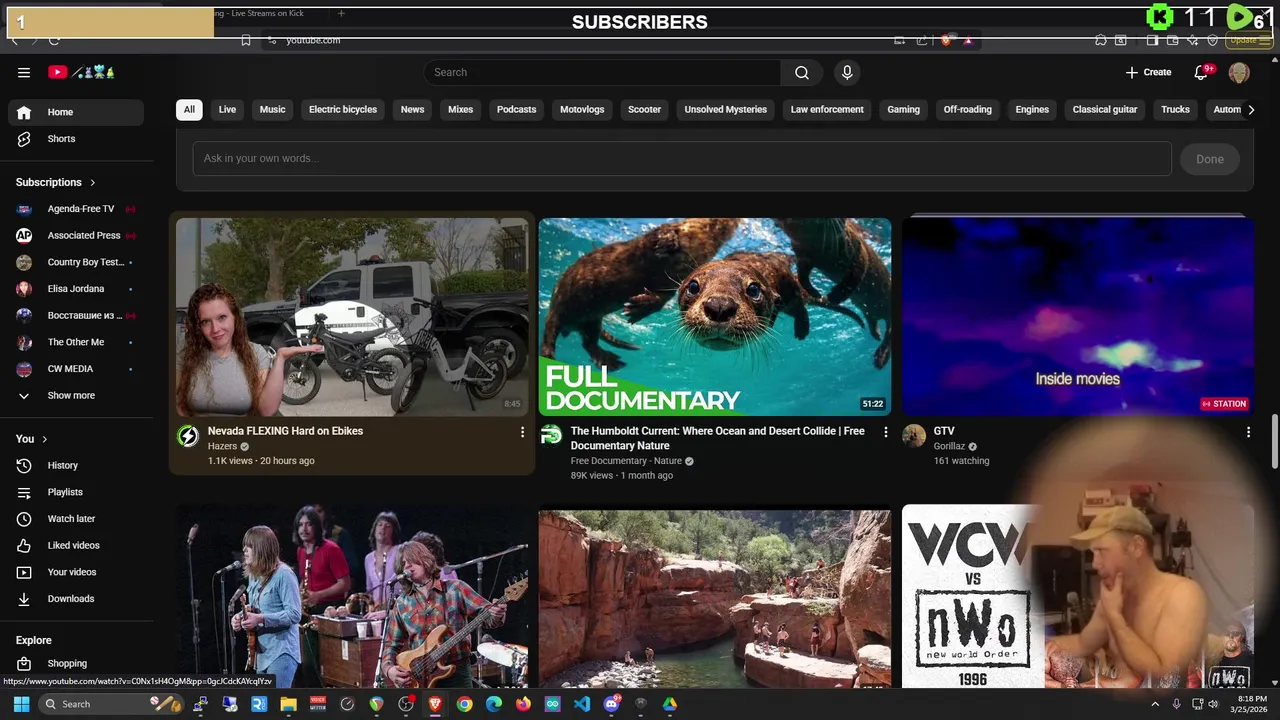Select the All filter chip
Screen dimensions: 1280x720
coord(189,110)
